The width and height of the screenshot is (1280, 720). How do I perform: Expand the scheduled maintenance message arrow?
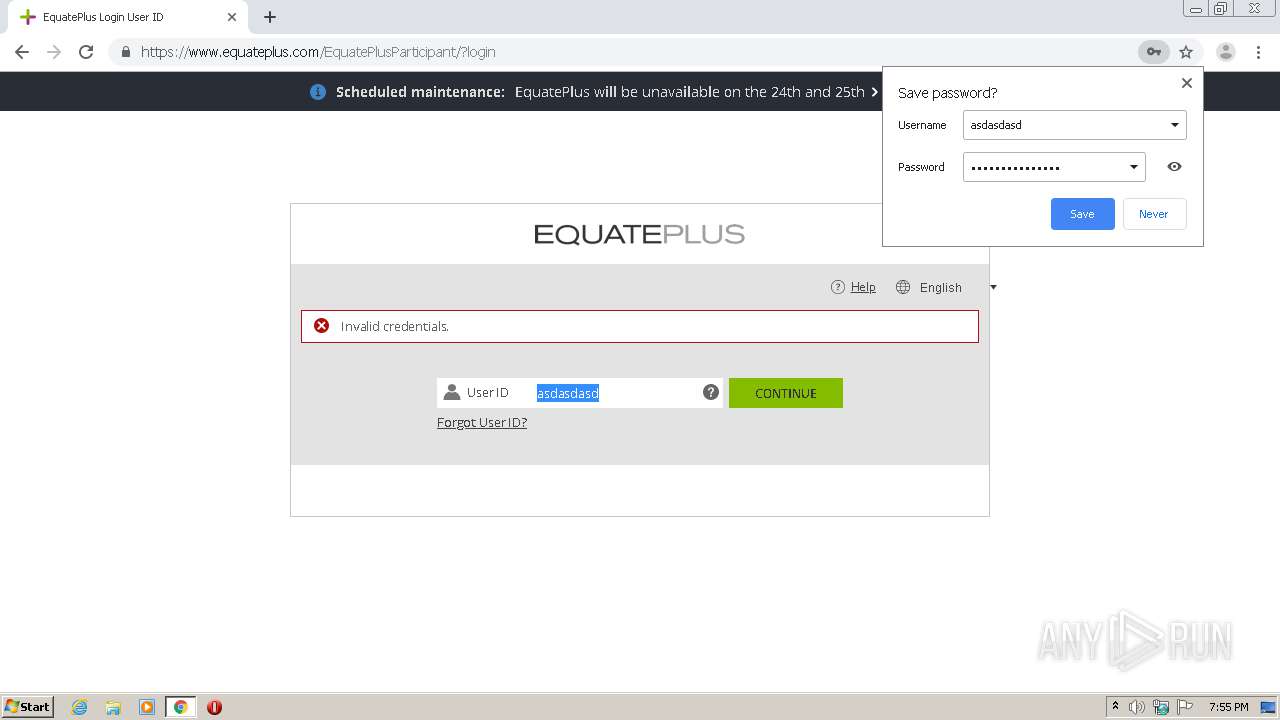point(875,92)
